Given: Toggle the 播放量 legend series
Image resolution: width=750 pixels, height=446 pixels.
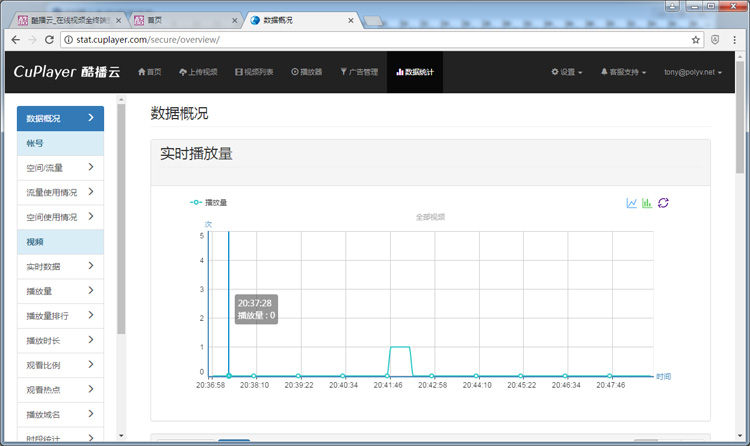Looking at the screenshot, I should tap(209, 203).
